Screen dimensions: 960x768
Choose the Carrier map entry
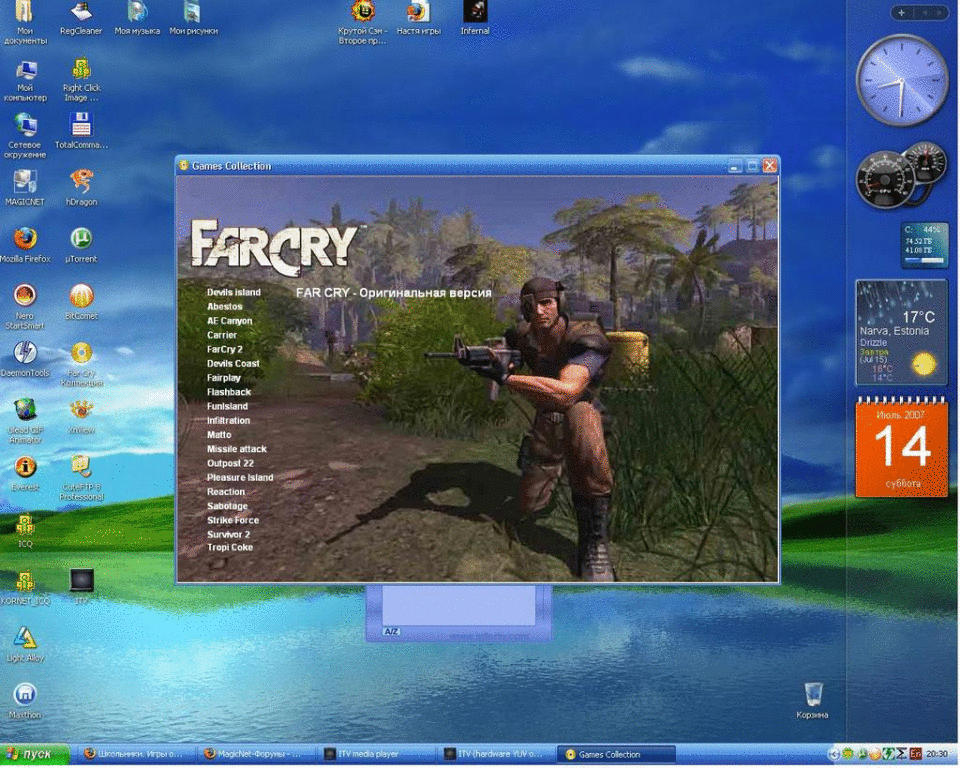tap(221, 335)
